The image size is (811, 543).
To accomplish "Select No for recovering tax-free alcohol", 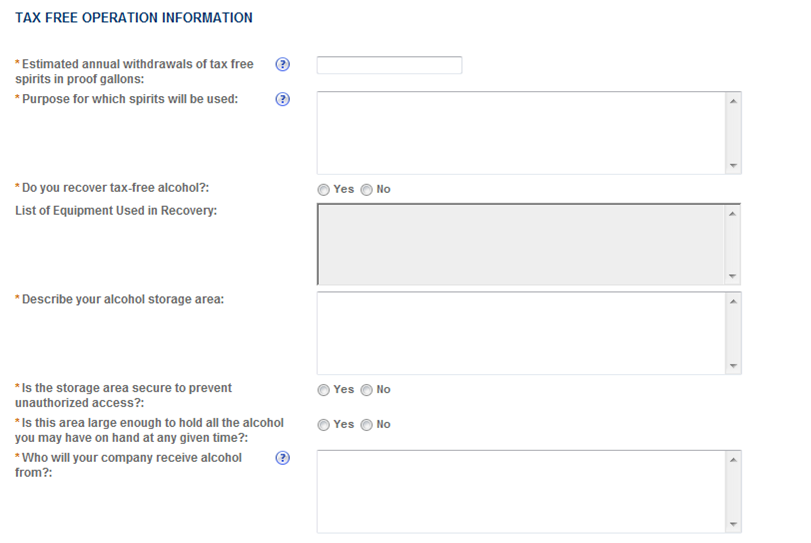I will coord(366,189).
